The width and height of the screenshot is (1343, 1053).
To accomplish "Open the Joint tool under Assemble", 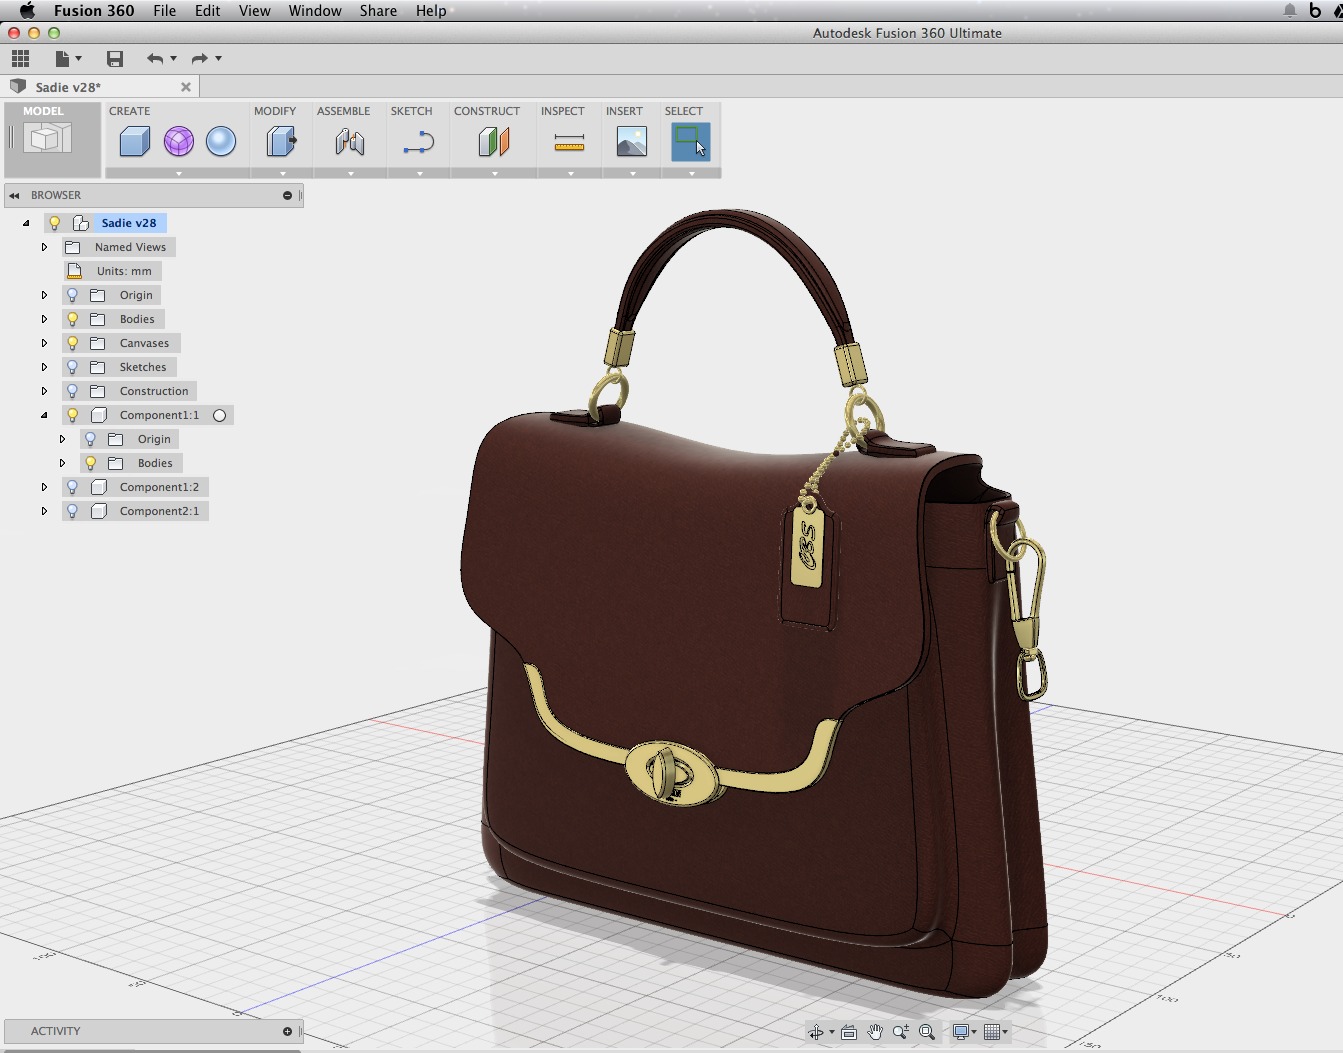I will 349,142.
